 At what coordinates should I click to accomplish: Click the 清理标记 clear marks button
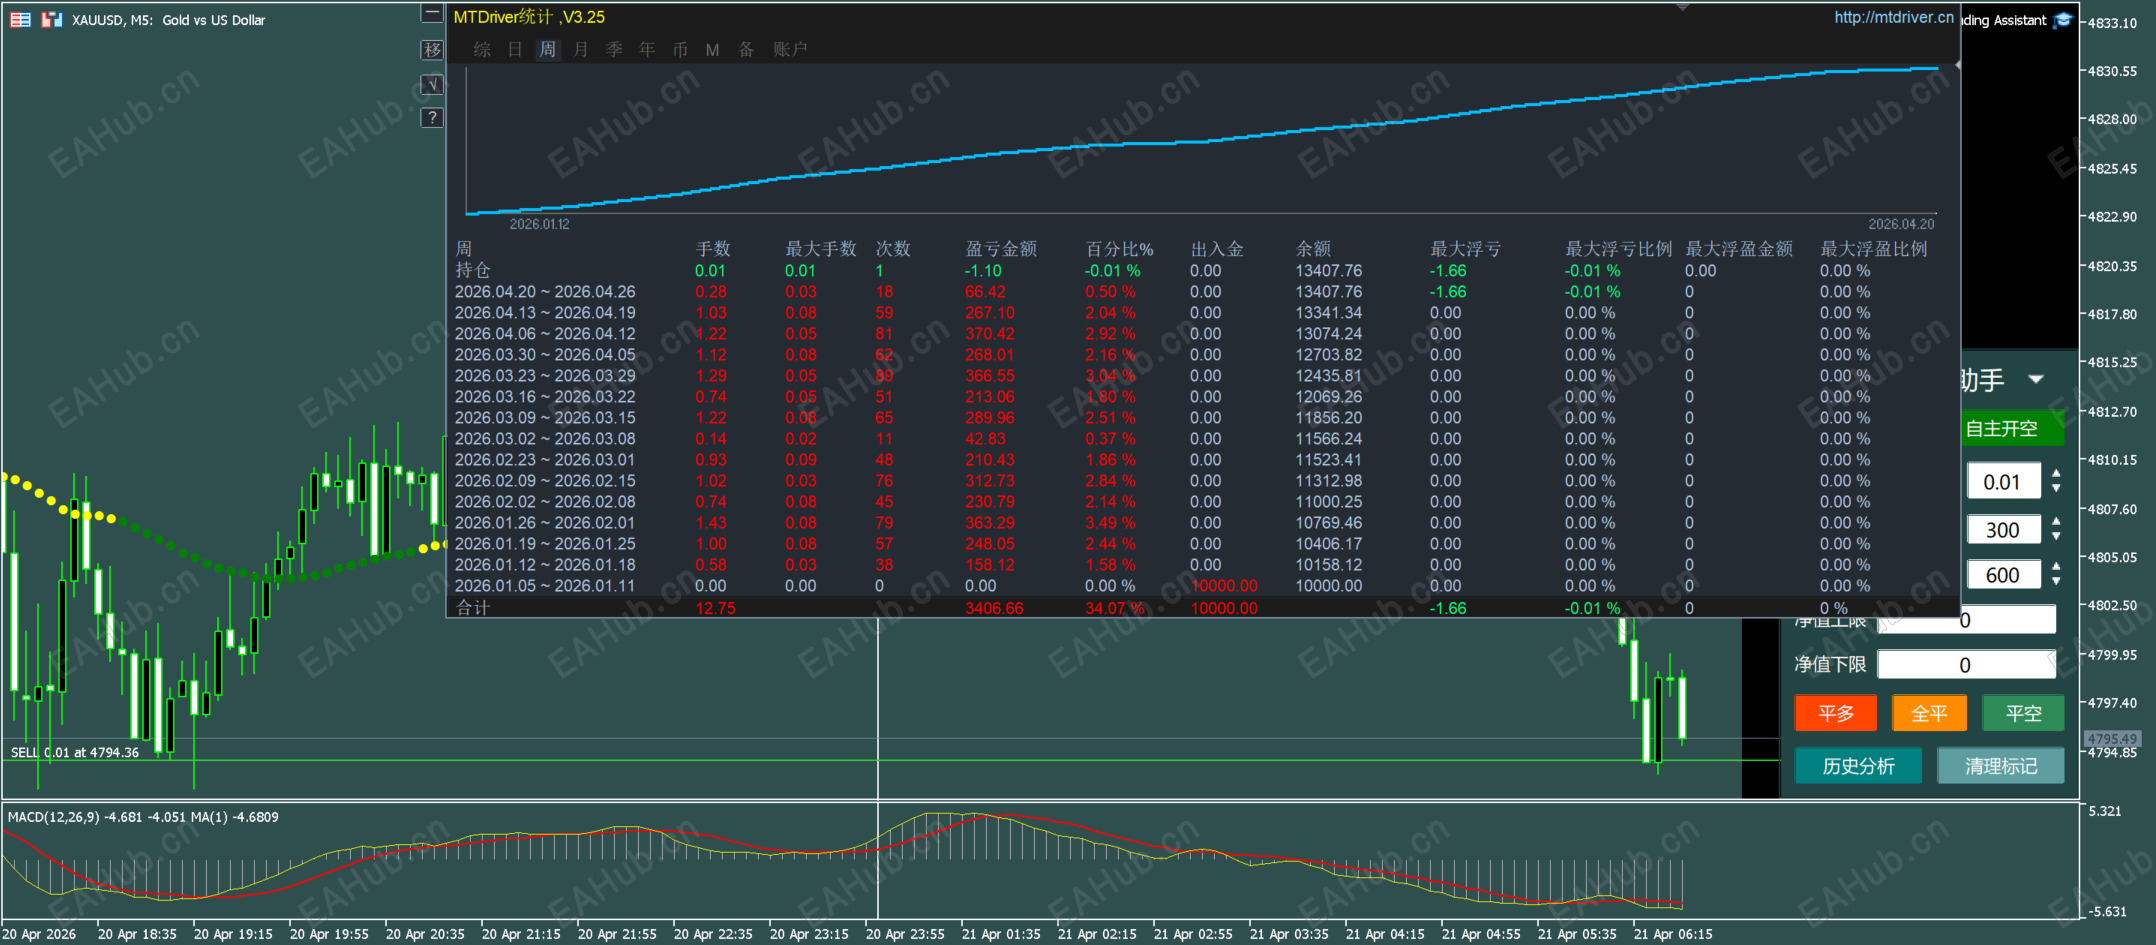coord(2001,766)
